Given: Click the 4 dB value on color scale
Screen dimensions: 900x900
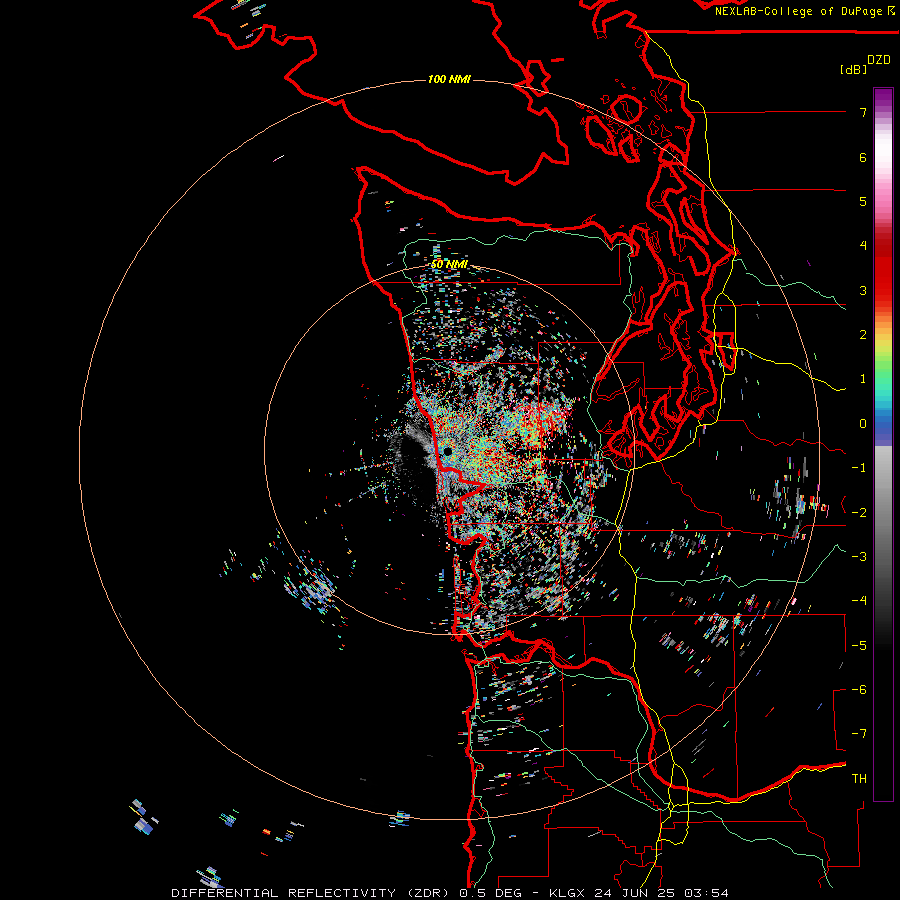Looking at the screenshot, I should tap(863, 246).
